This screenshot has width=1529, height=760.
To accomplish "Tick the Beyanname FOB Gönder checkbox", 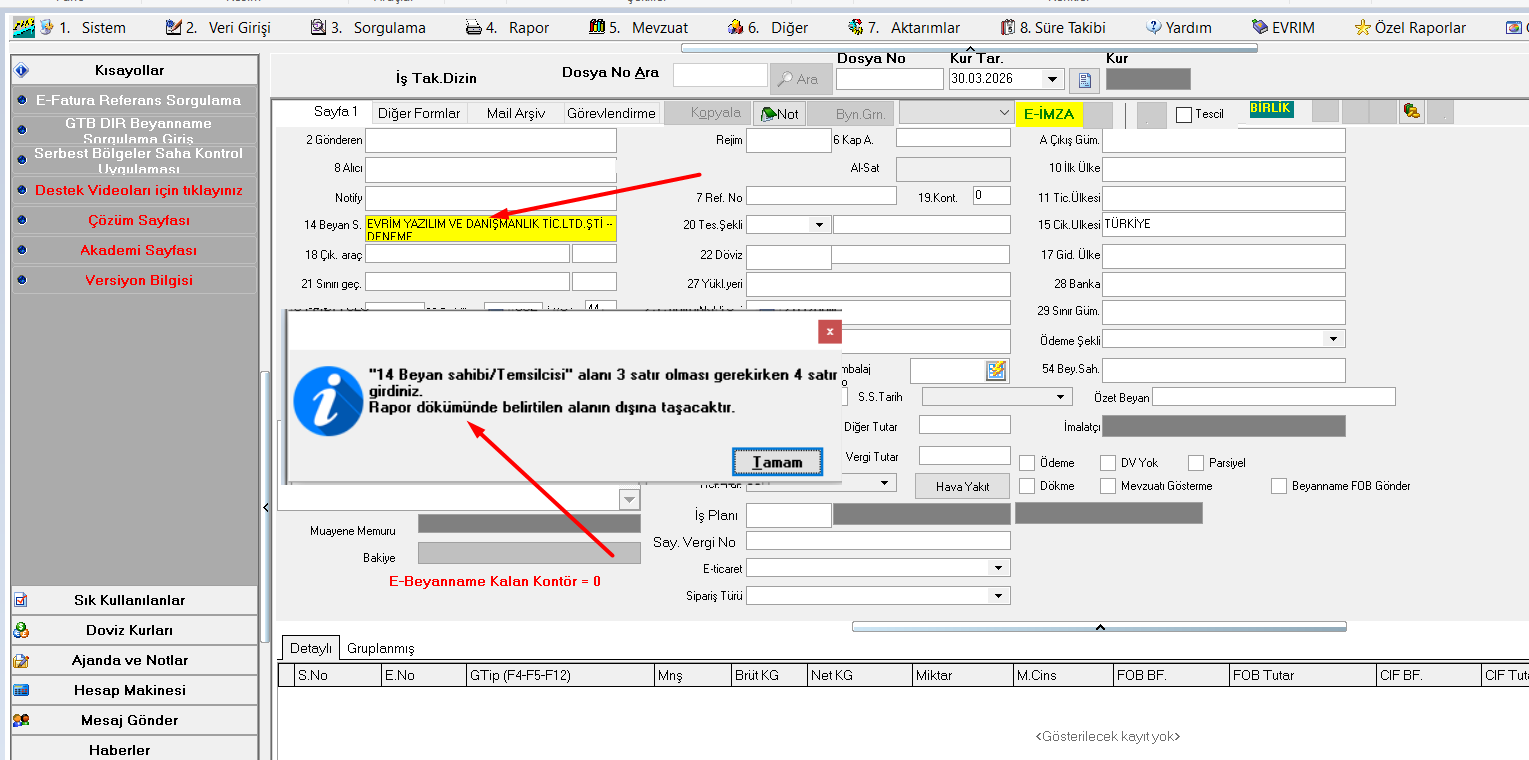I will click(1279, 486).
